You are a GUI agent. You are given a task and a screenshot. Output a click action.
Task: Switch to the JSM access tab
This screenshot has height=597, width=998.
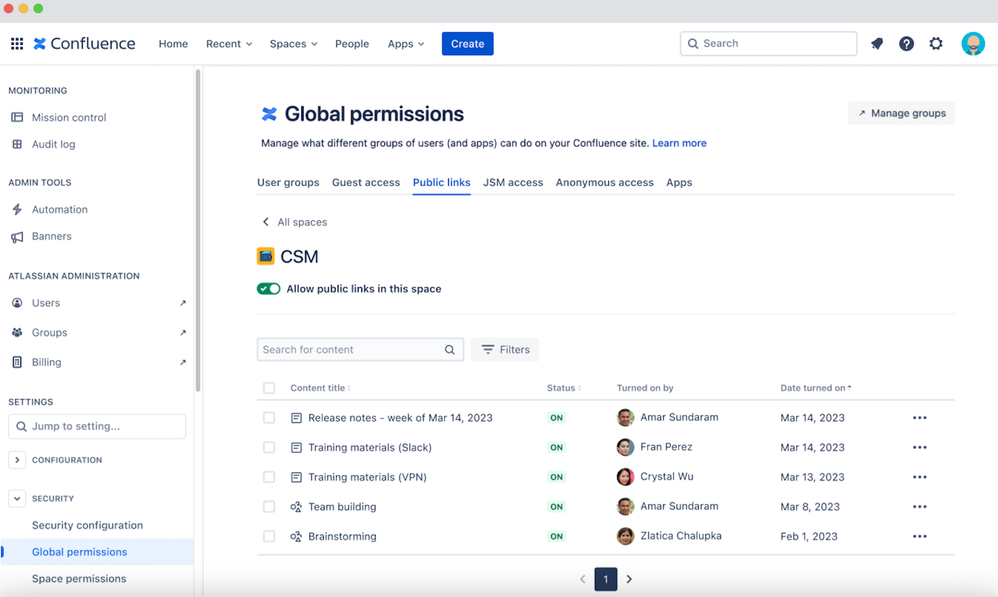[513, 183]
